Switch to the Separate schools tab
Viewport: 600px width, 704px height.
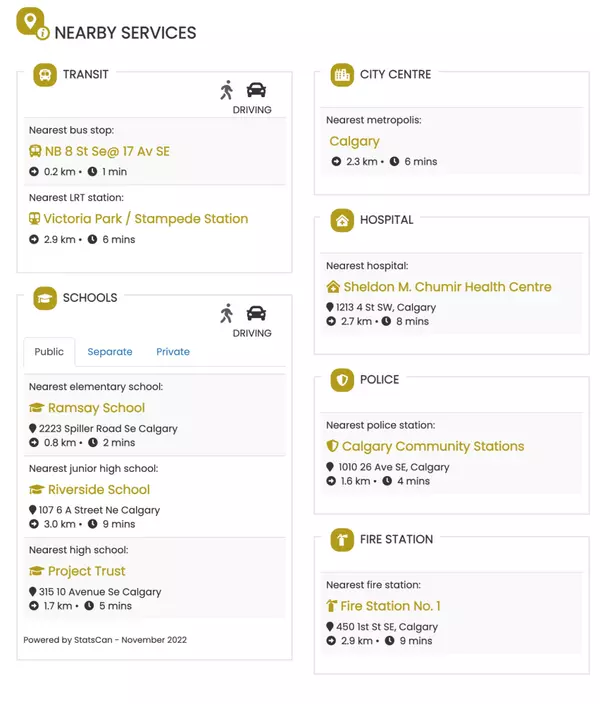[x=110, y=352]
